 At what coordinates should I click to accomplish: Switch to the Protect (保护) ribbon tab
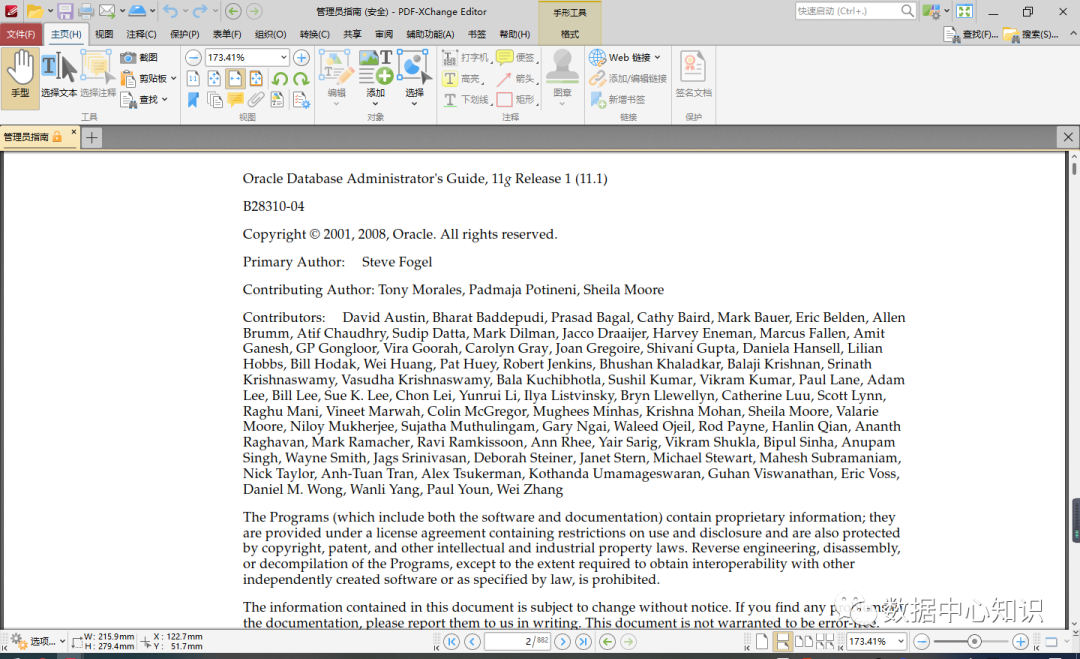185,34
